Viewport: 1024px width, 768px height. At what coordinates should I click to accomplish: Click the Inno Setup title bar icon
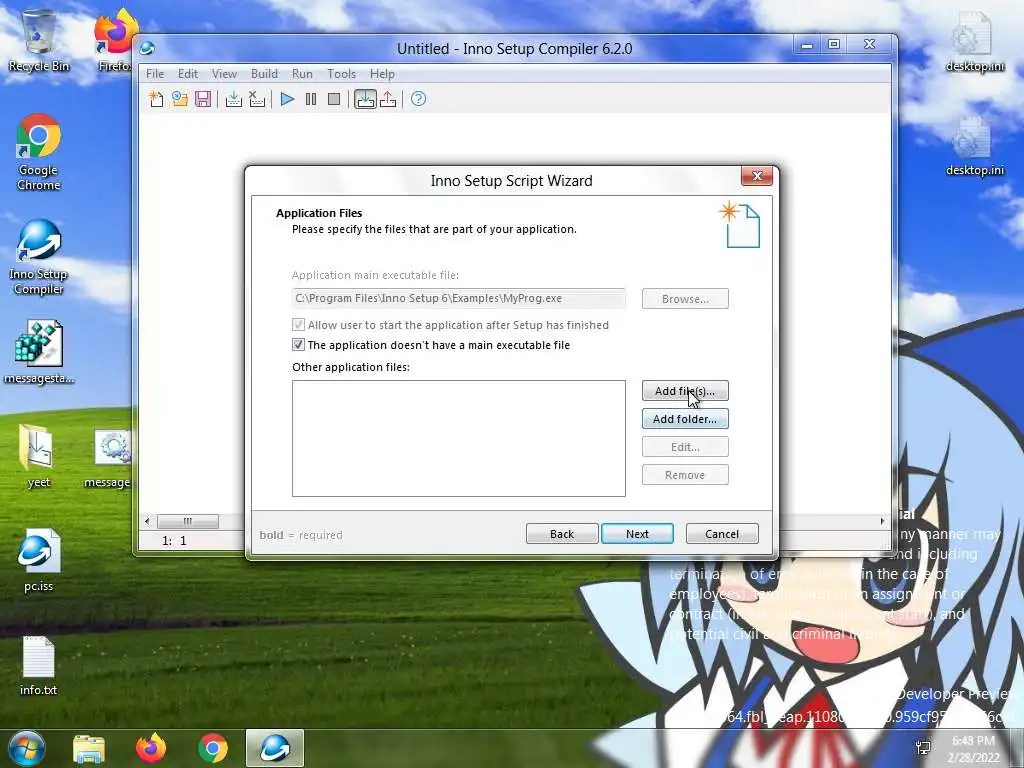coord(148,48)
